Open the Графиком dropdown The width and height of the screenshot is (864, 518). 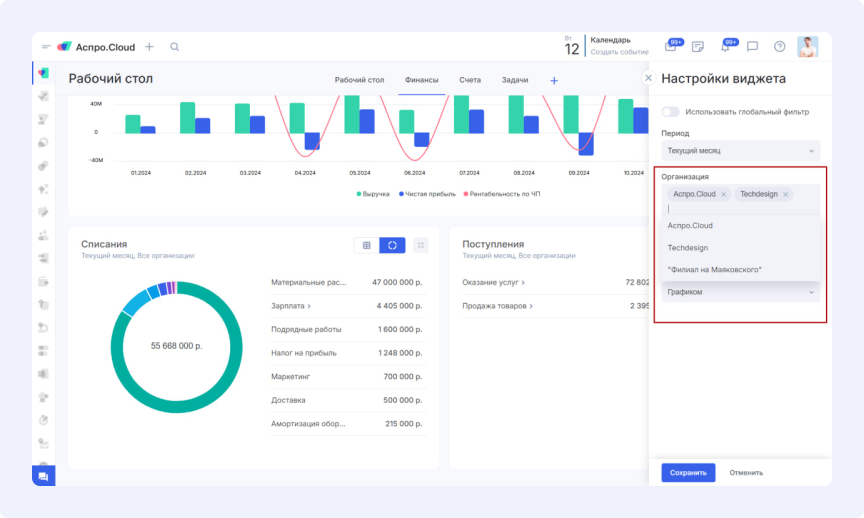coord(740,292)
